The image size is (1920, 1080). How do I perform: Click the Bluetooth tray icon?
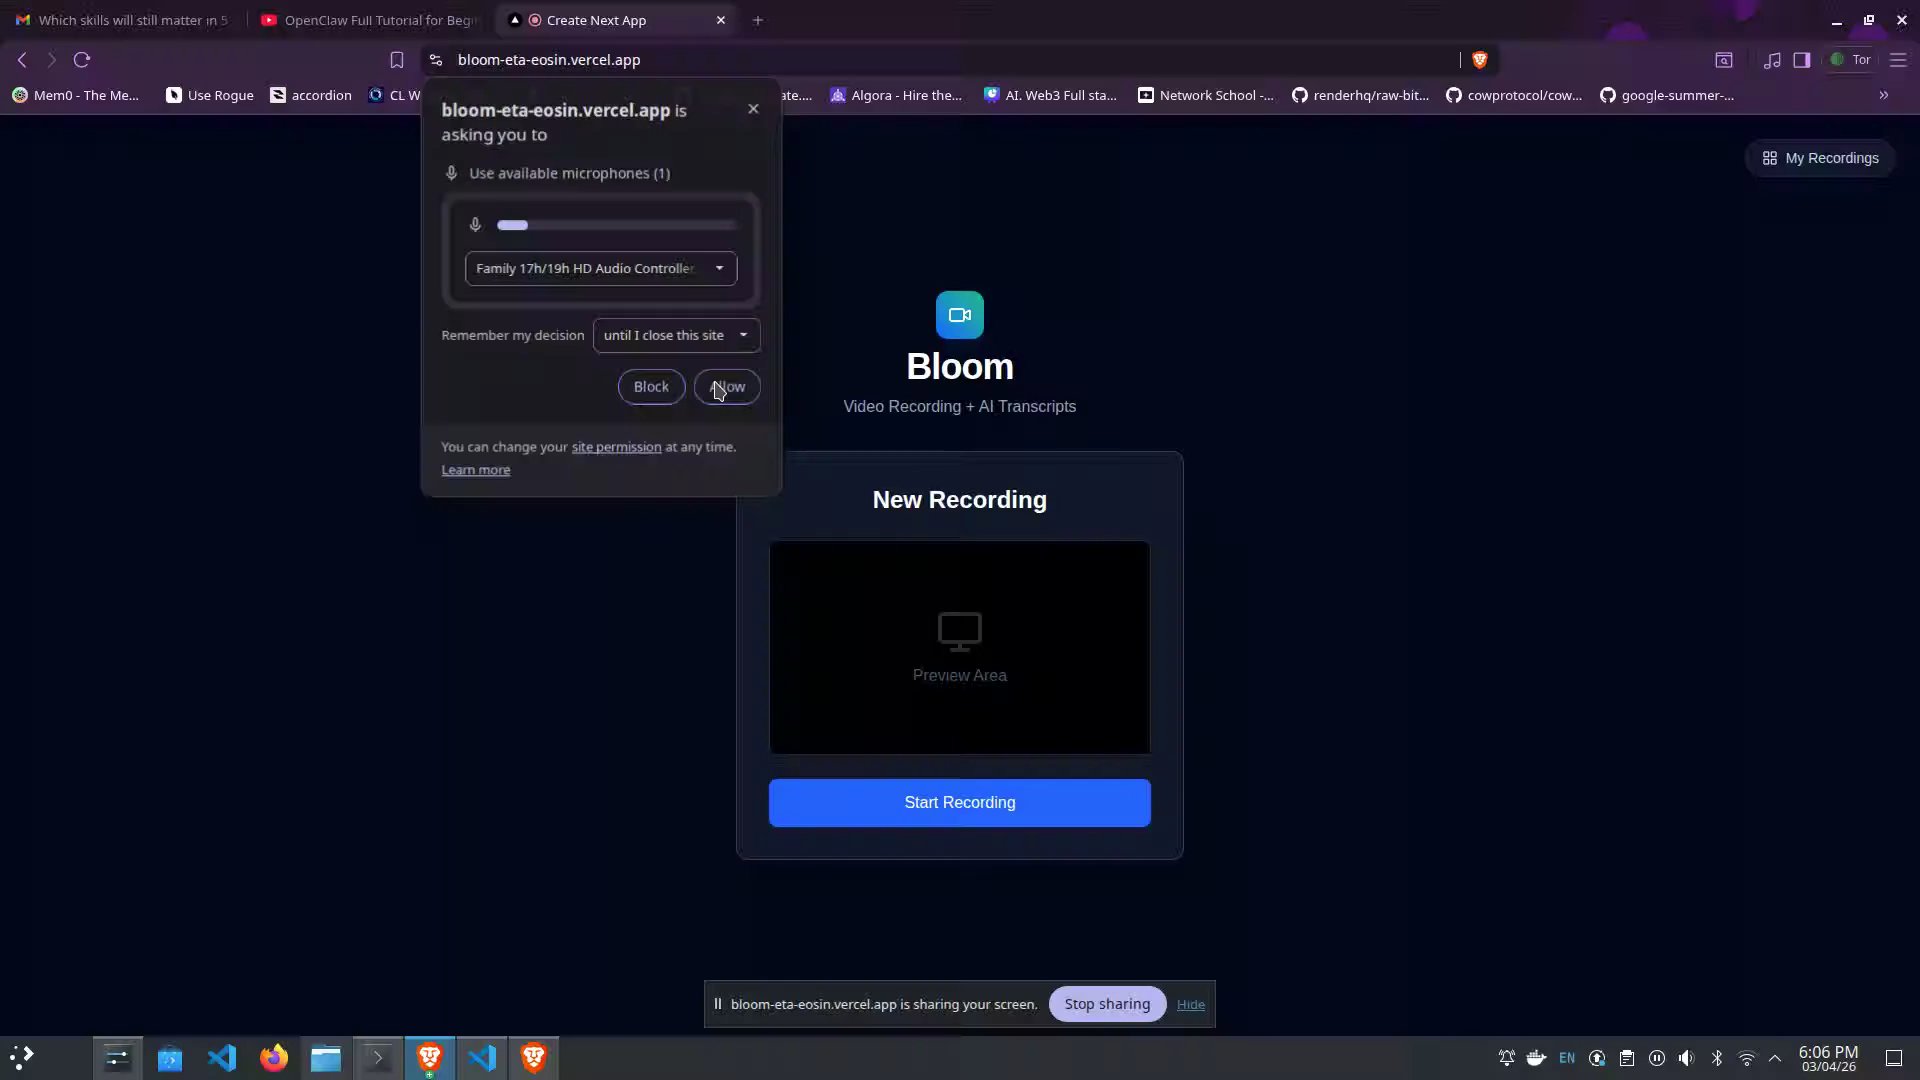click(x=1717, y=1058)
